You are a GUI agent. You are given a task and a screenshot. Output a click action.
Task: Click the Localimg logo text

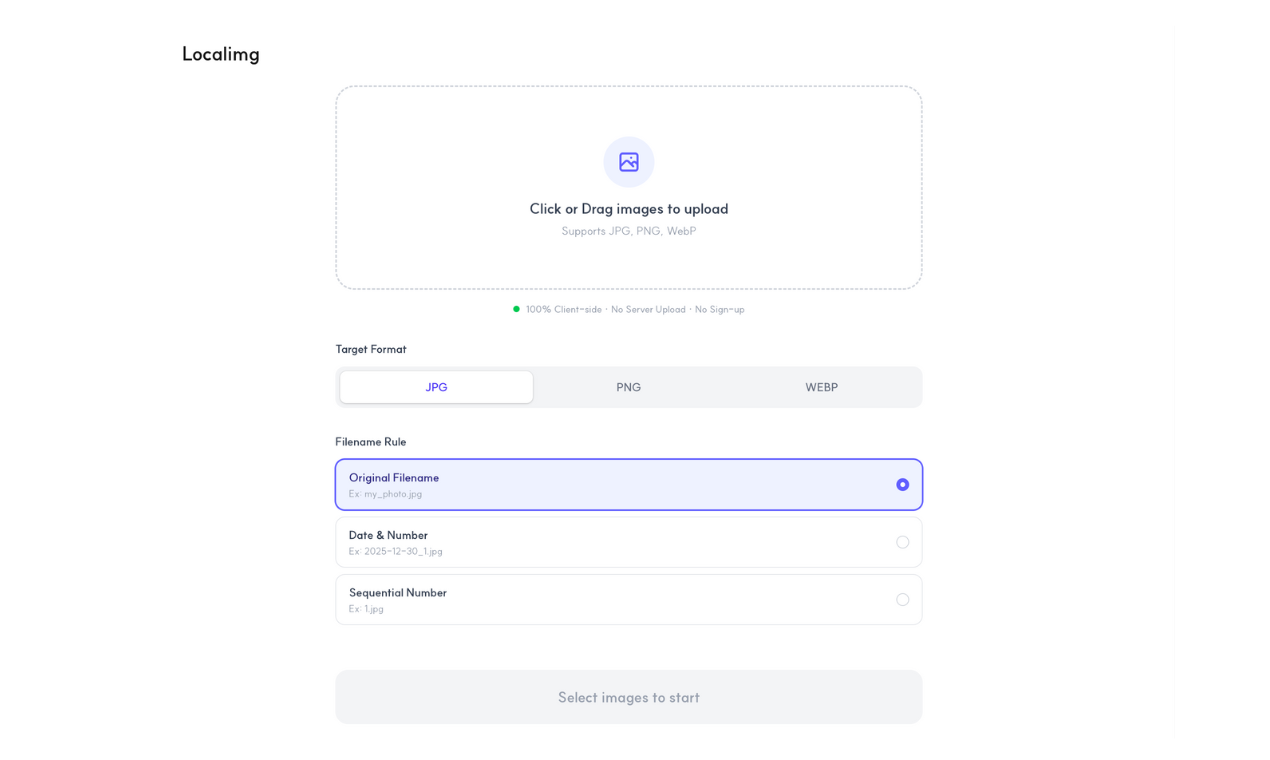220,53
